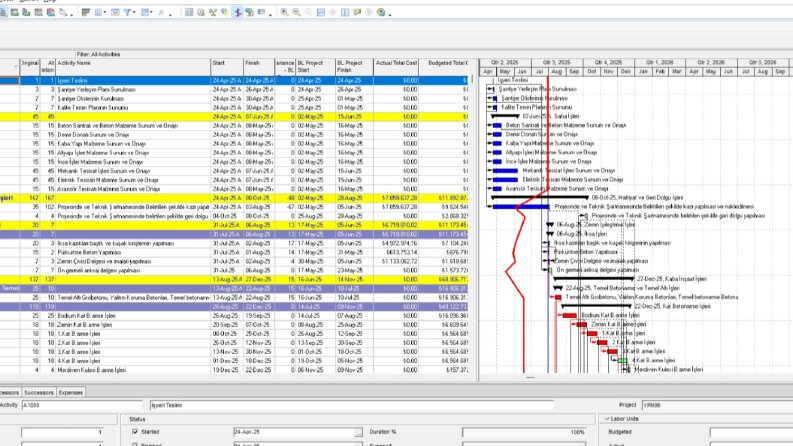Click the Duration % field showing 100%
Screen dimensions: 793x446
coord(524,432)
